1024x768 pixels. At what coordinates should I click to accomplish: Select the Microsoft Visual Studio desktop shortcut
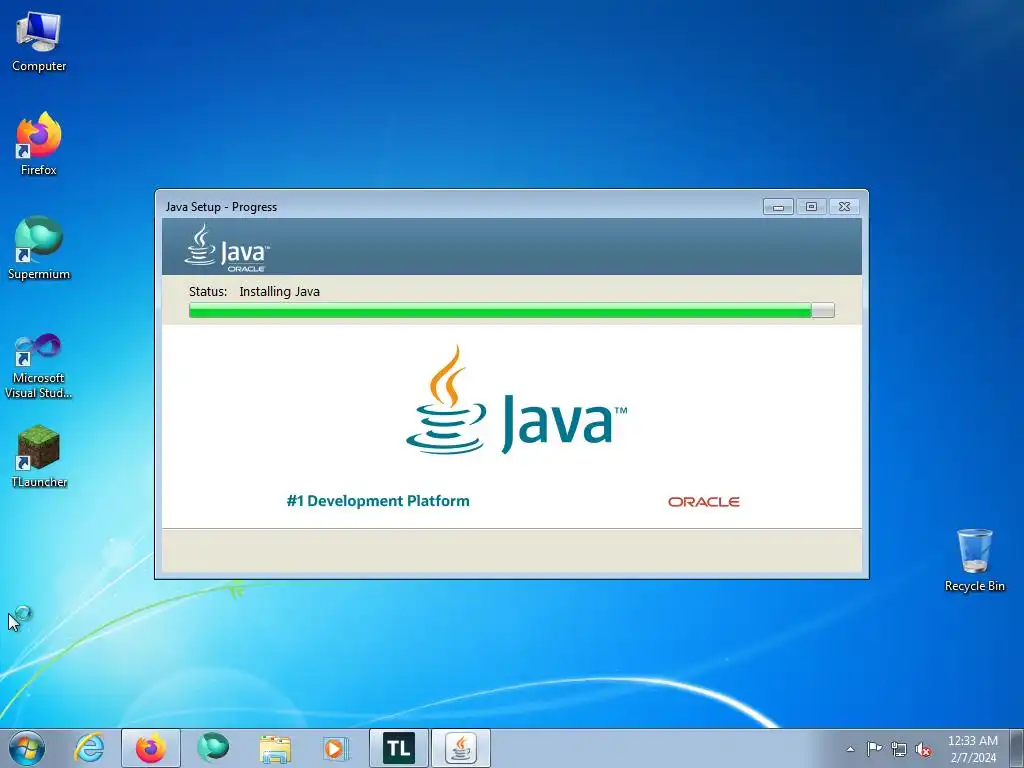click(39, 366)
